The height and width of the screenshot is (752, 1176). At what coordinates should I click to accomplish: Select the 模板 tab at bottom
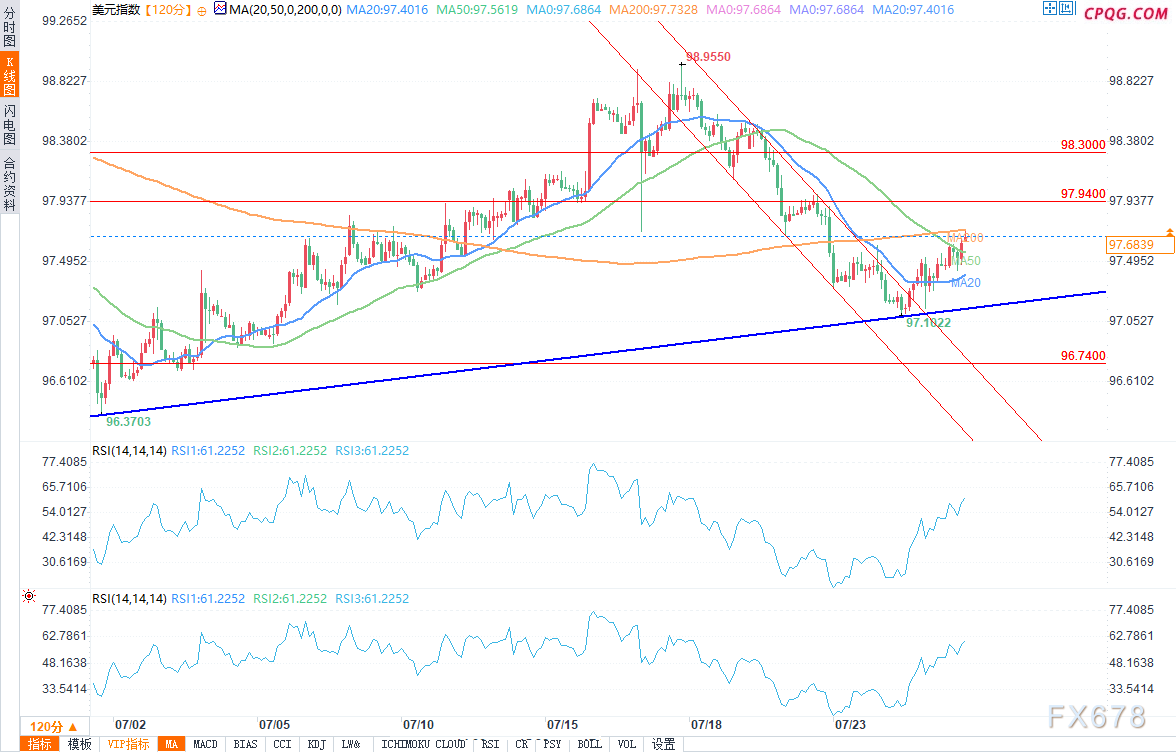(79, 744)
